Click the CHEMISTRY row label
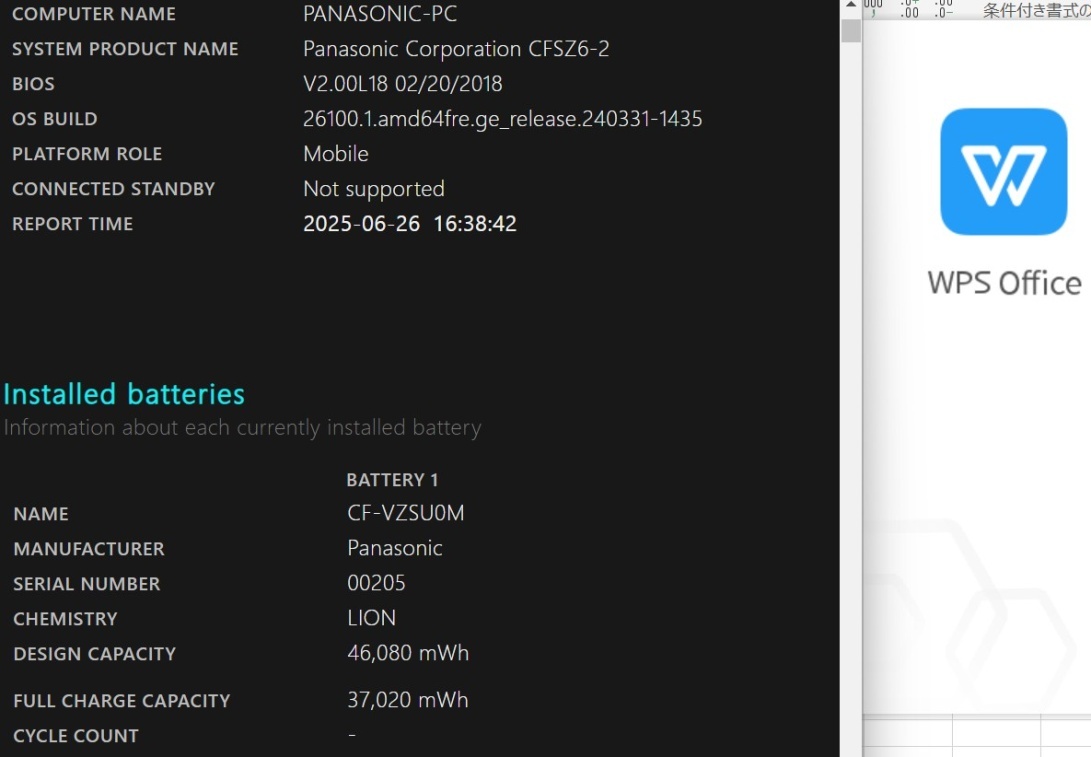Screen dimensions: 1091x757 point(65,619)
